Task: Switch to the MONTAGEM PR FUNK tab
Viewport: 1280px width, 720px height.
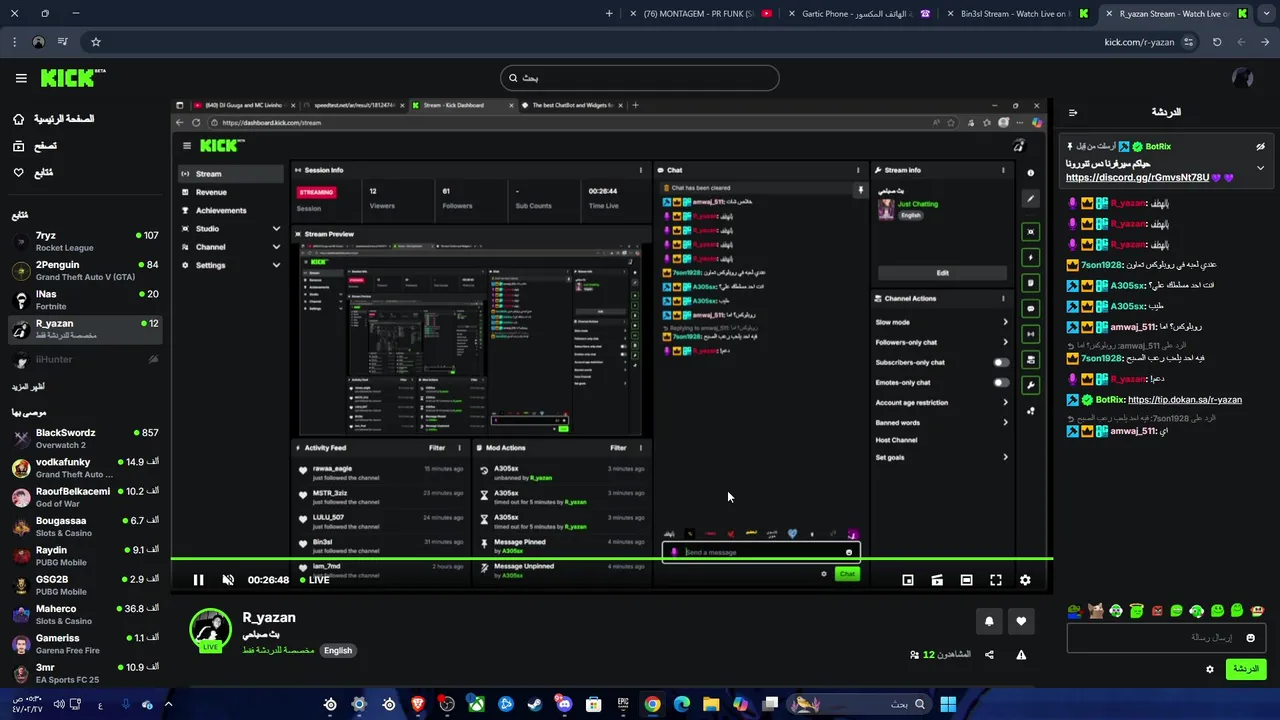Action: coord(700,14)
